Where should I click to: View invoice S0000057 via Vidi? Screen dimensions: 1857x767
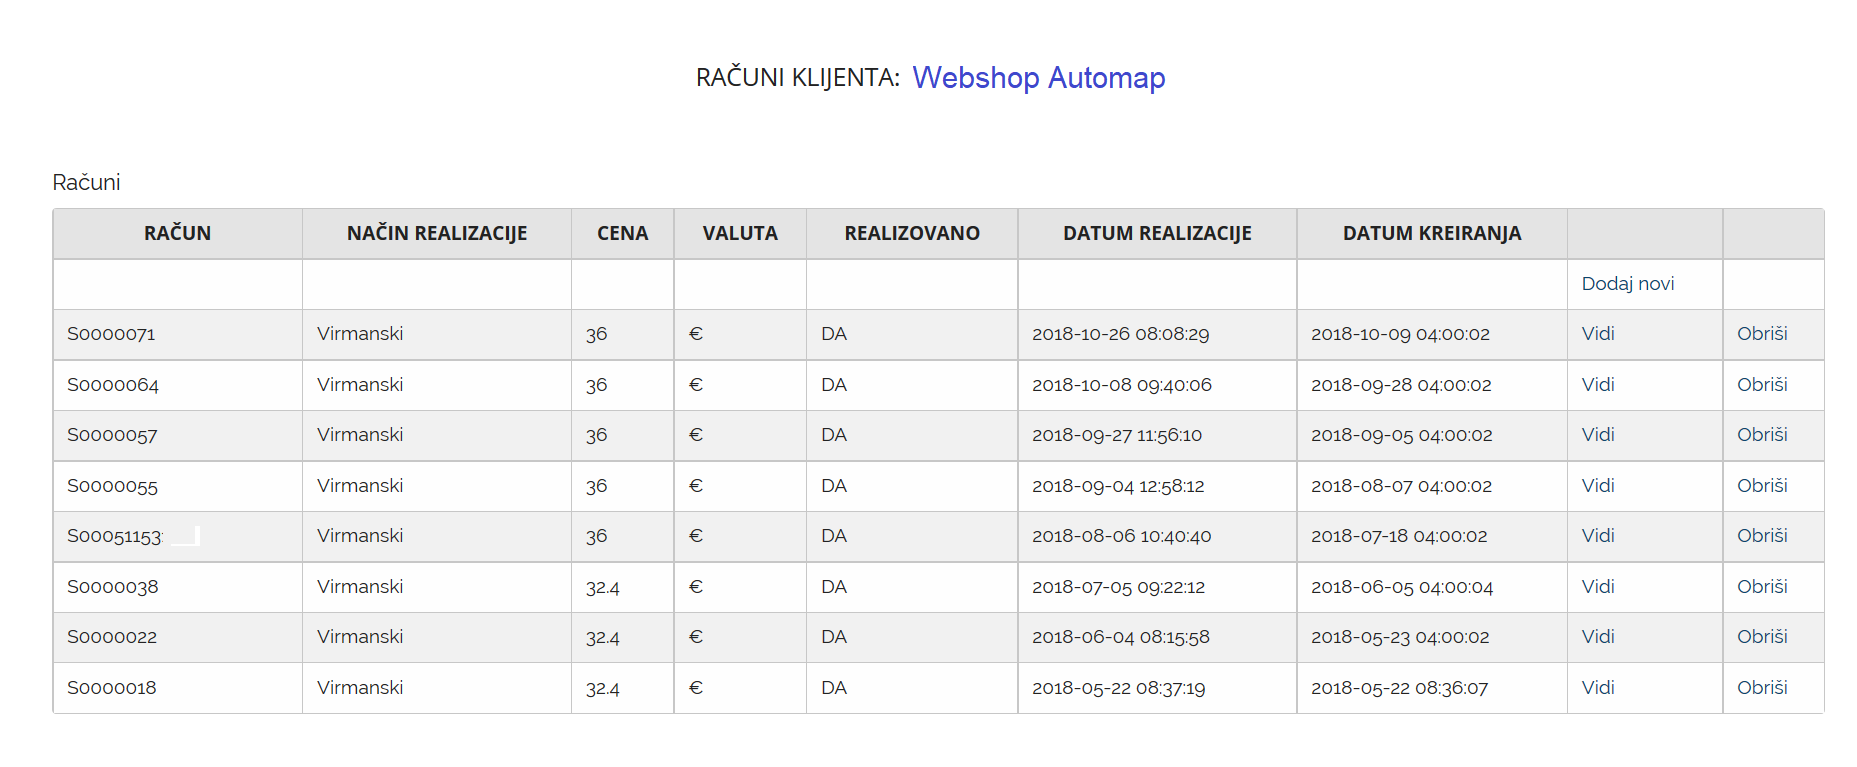tap(1597, 435)
